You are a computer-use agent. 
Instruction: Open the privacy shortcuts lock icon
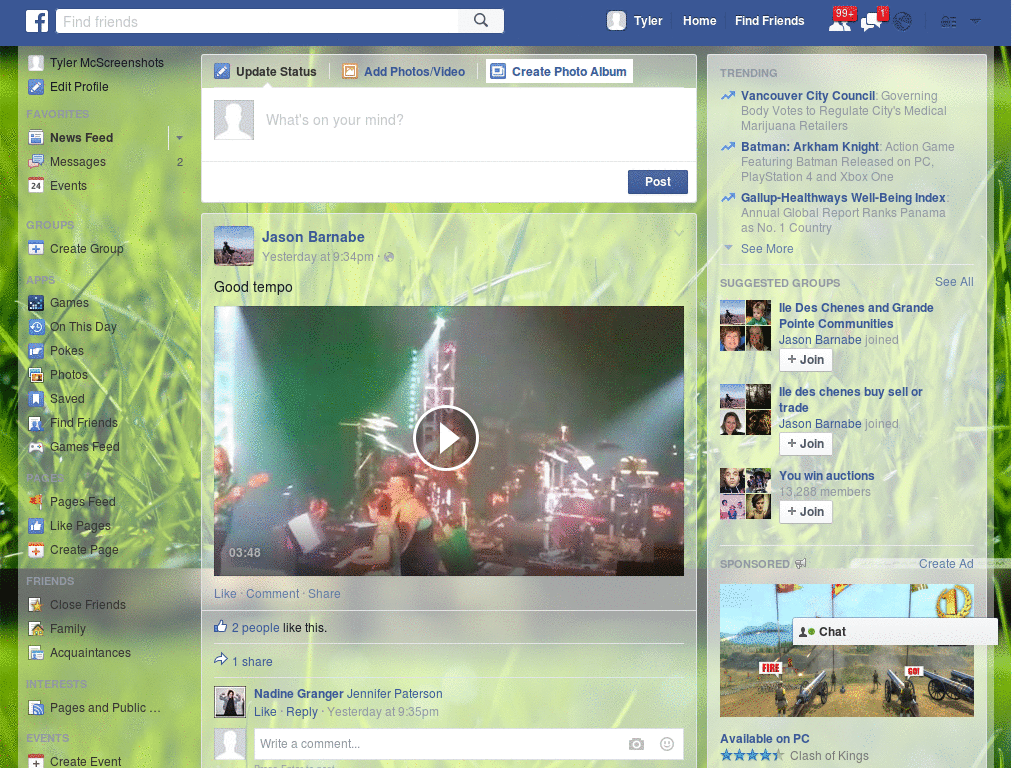[948, 22]
